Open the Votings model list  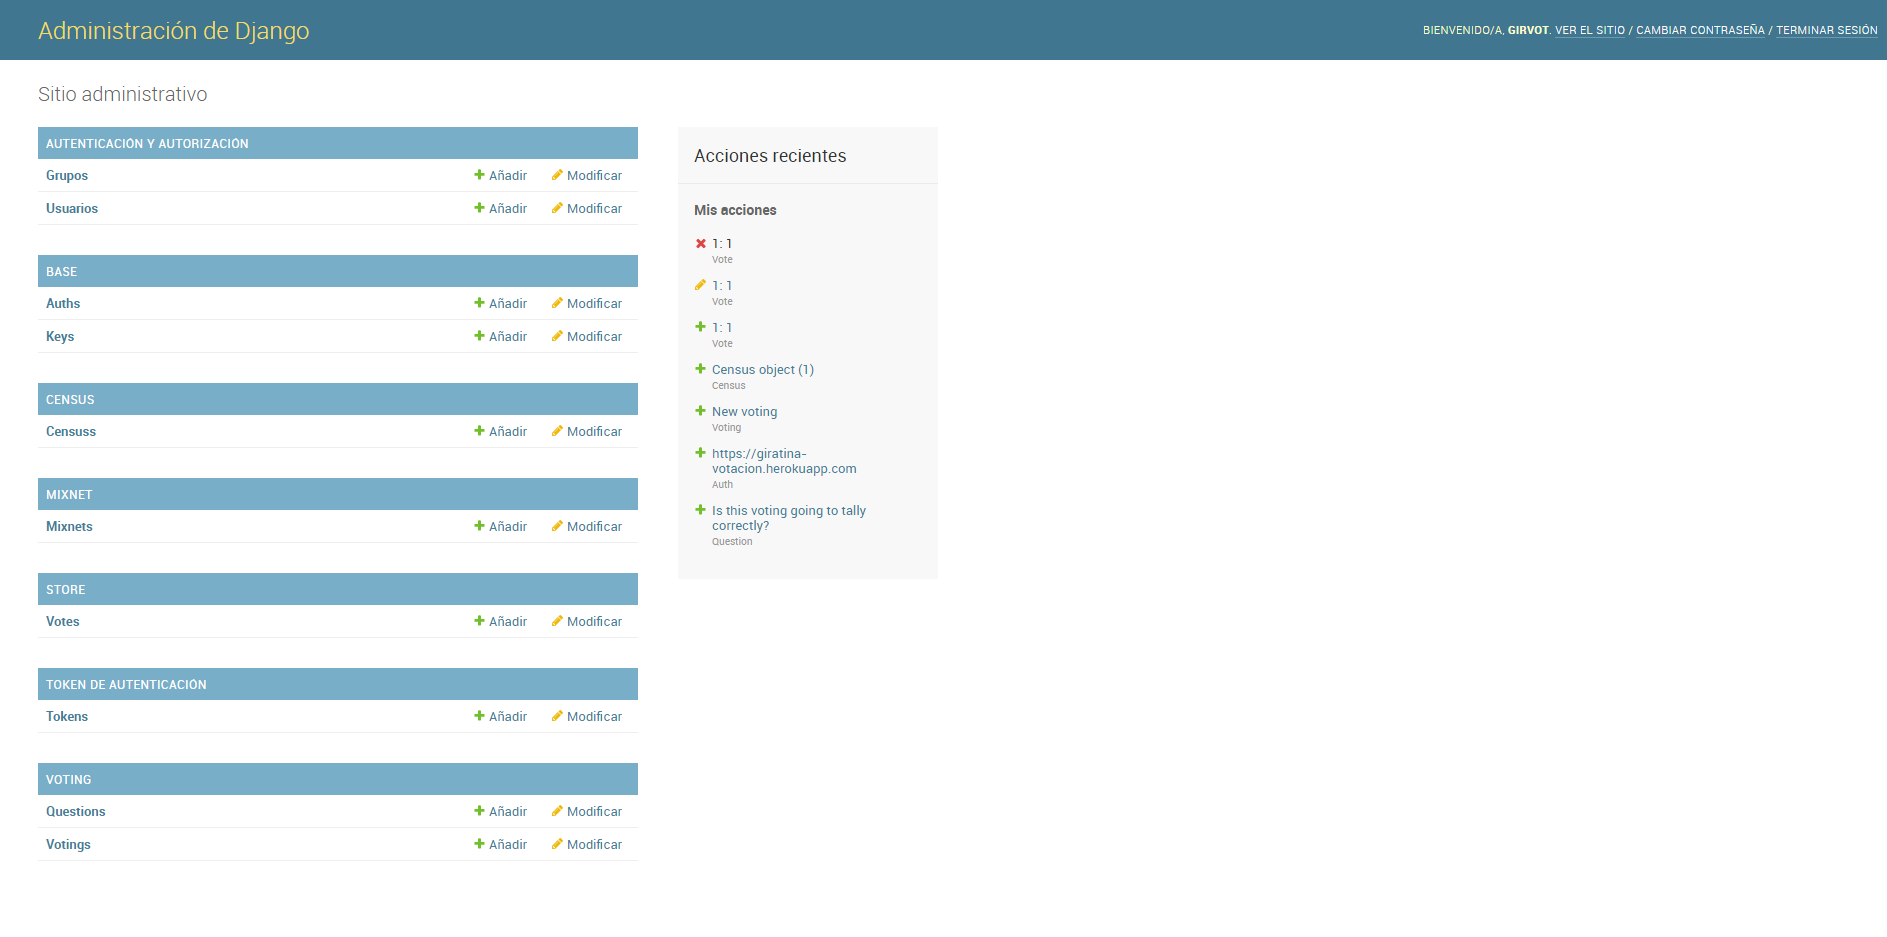pos(68,845)
